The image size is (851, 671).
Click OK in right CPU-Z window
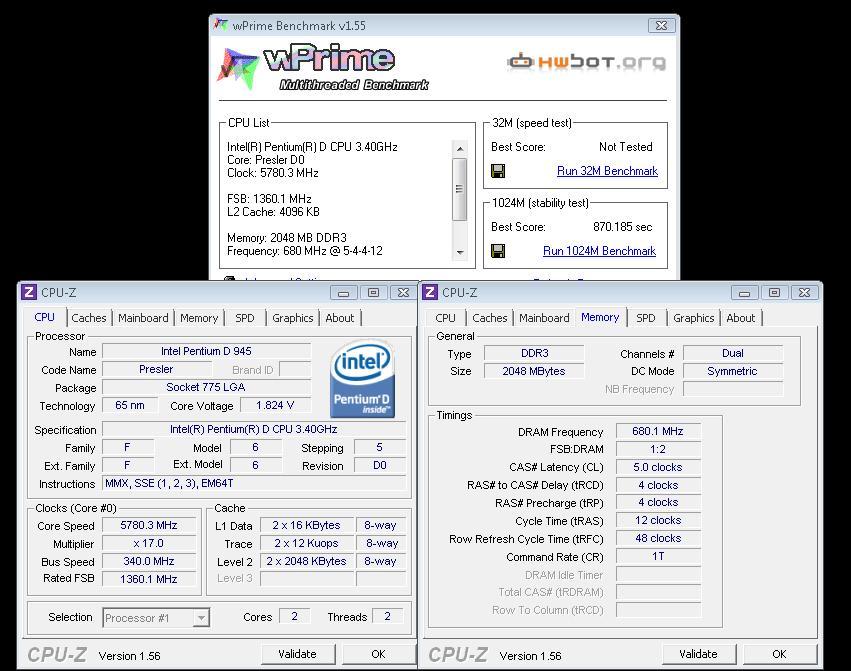(779, 654)
